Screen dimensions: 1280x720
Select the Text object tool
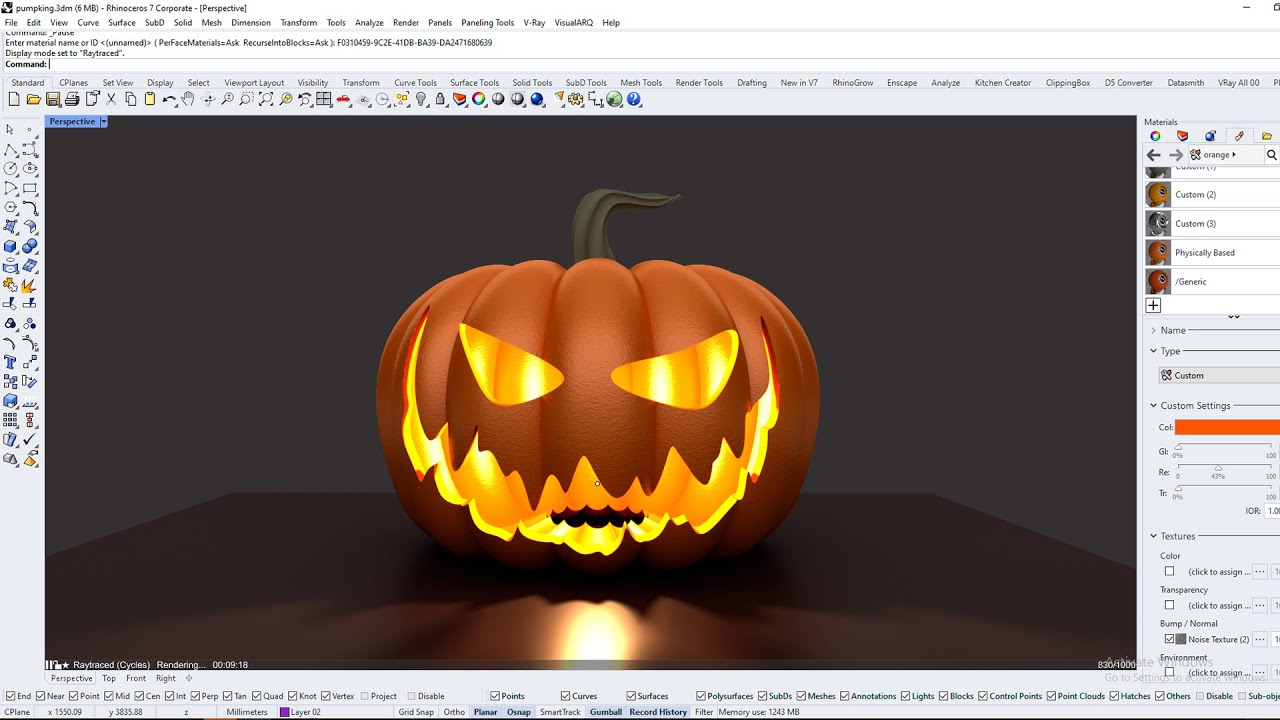[x=11, y=362]
